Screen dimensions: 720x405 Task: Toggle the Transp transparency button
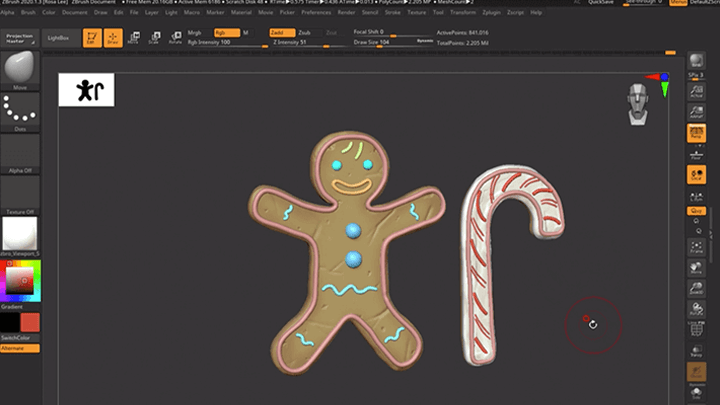pyautogui.click(x=696, y=351)
